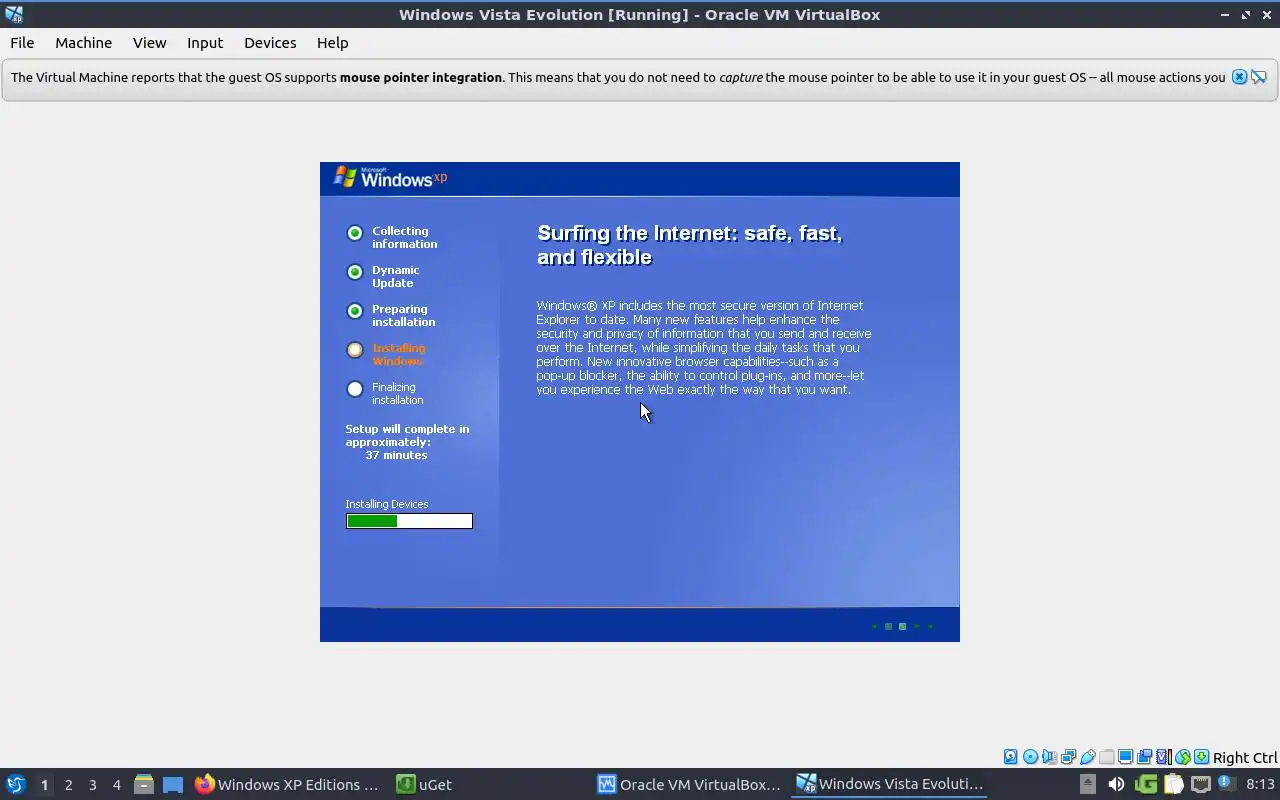Click the hard disk activity status icon
This screenshot has width=1280, height=800.
click(x=1010, y=757)
